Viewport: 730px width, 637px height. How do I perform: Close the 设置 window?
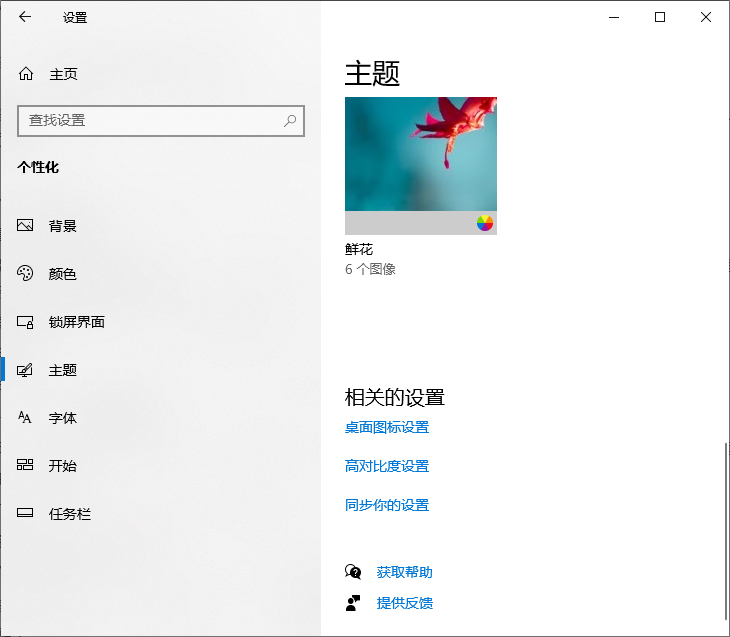tap(706, 17)
